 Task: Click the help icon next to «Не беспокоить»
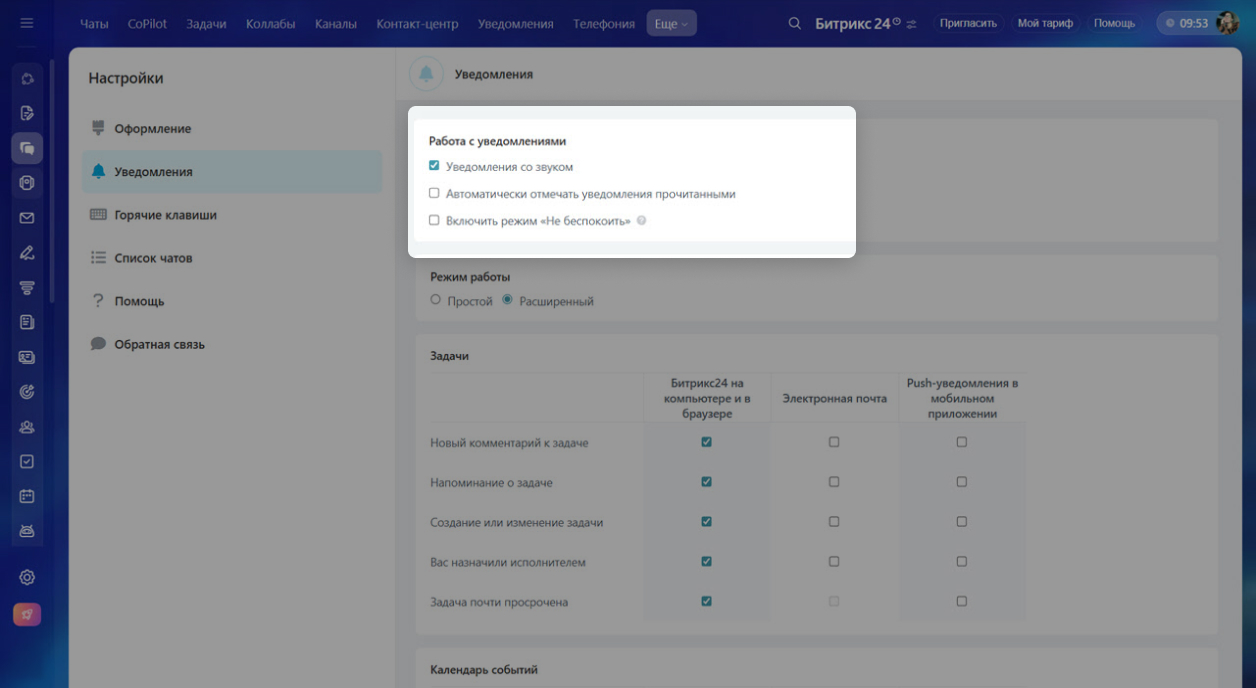click(x=641, y=221)
